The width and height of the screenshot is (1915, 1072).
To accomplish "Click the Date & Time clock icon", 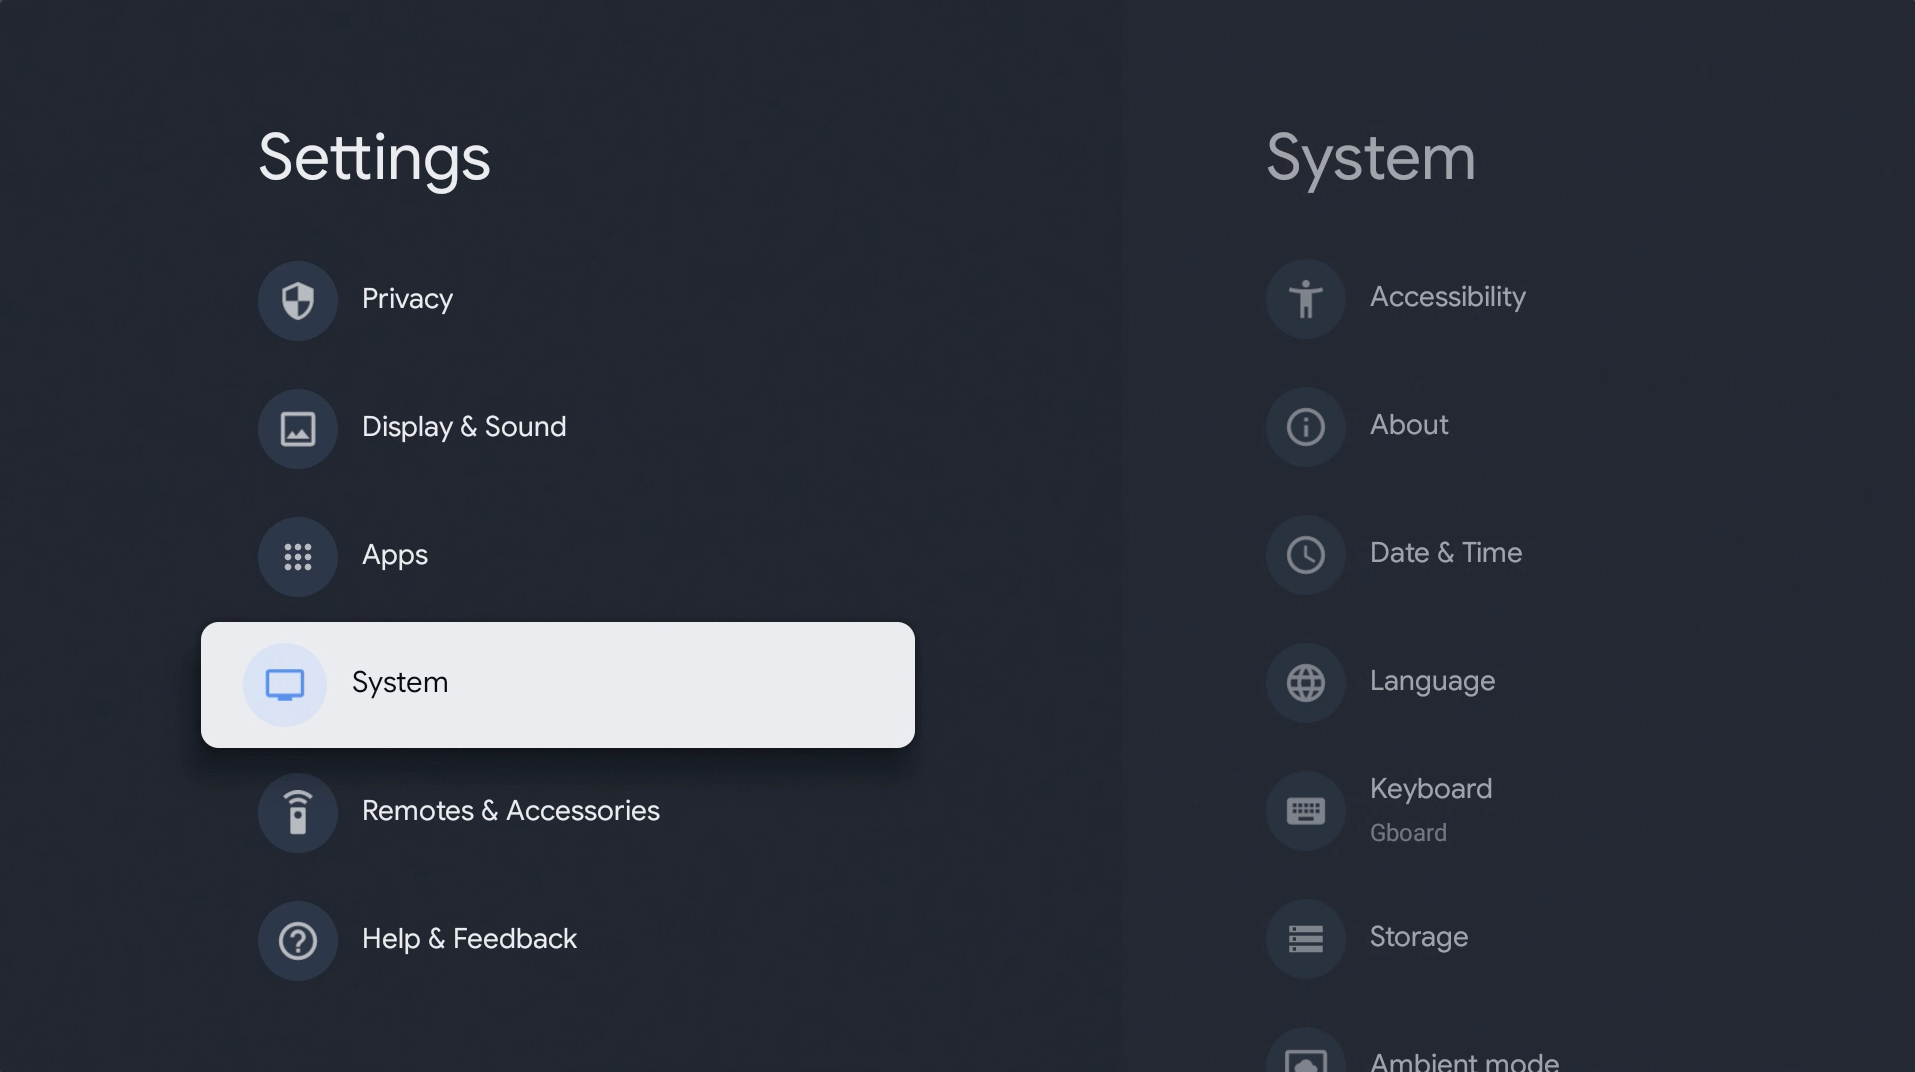I will [1304, 554].
